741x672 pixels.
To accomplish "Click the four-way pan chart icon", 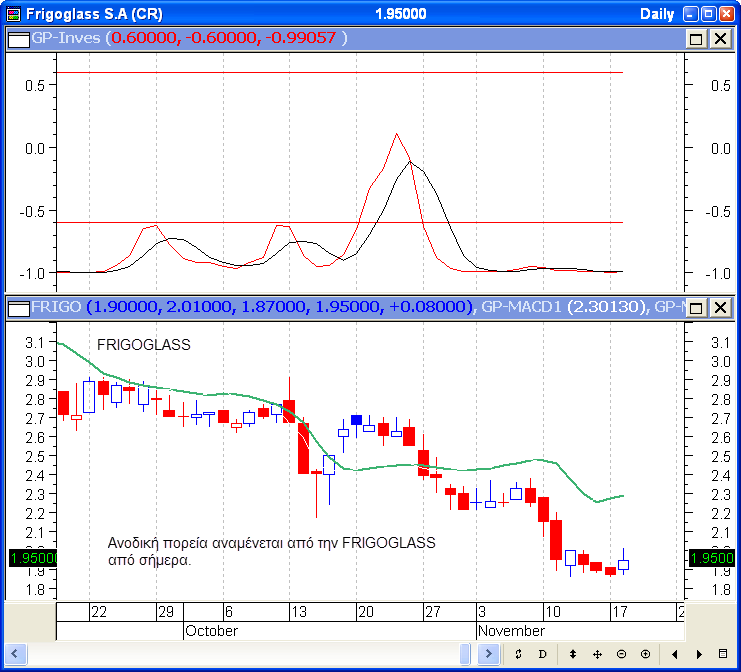I will click(597, 654).
